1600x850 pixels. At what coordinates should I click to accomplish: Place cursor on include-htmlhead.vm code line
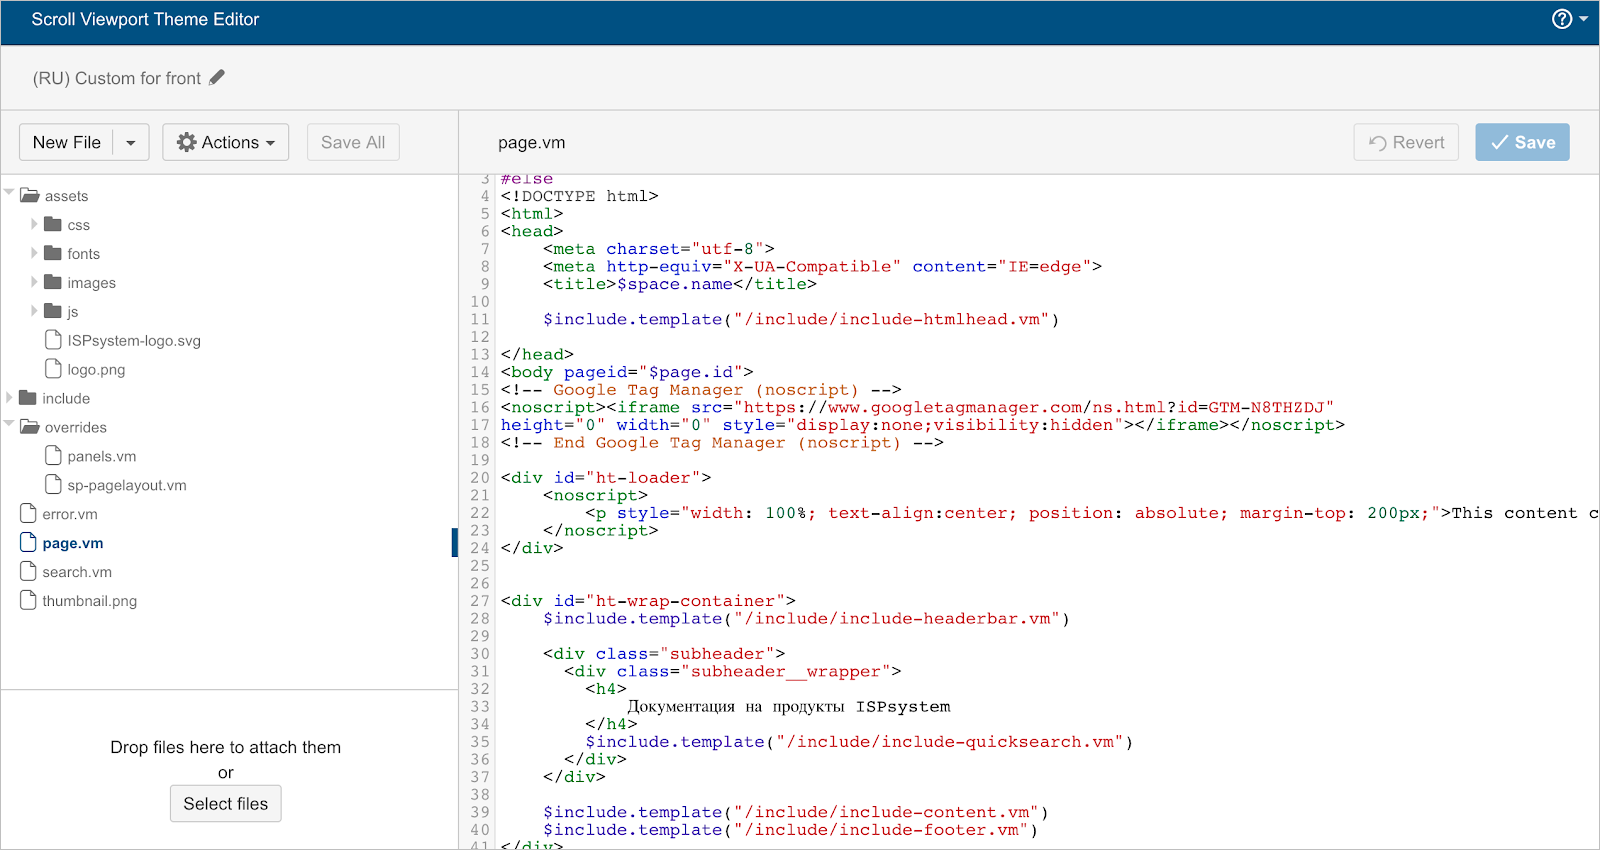[x=801, y=320]
